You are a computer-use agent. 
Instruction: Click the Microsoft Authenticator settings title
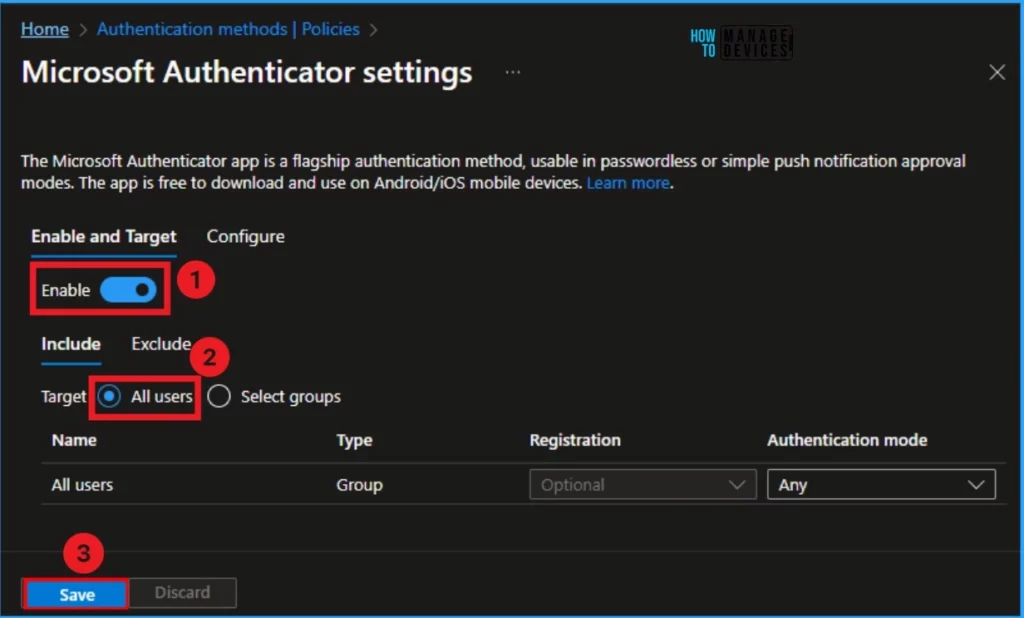[x=247, y=72]
